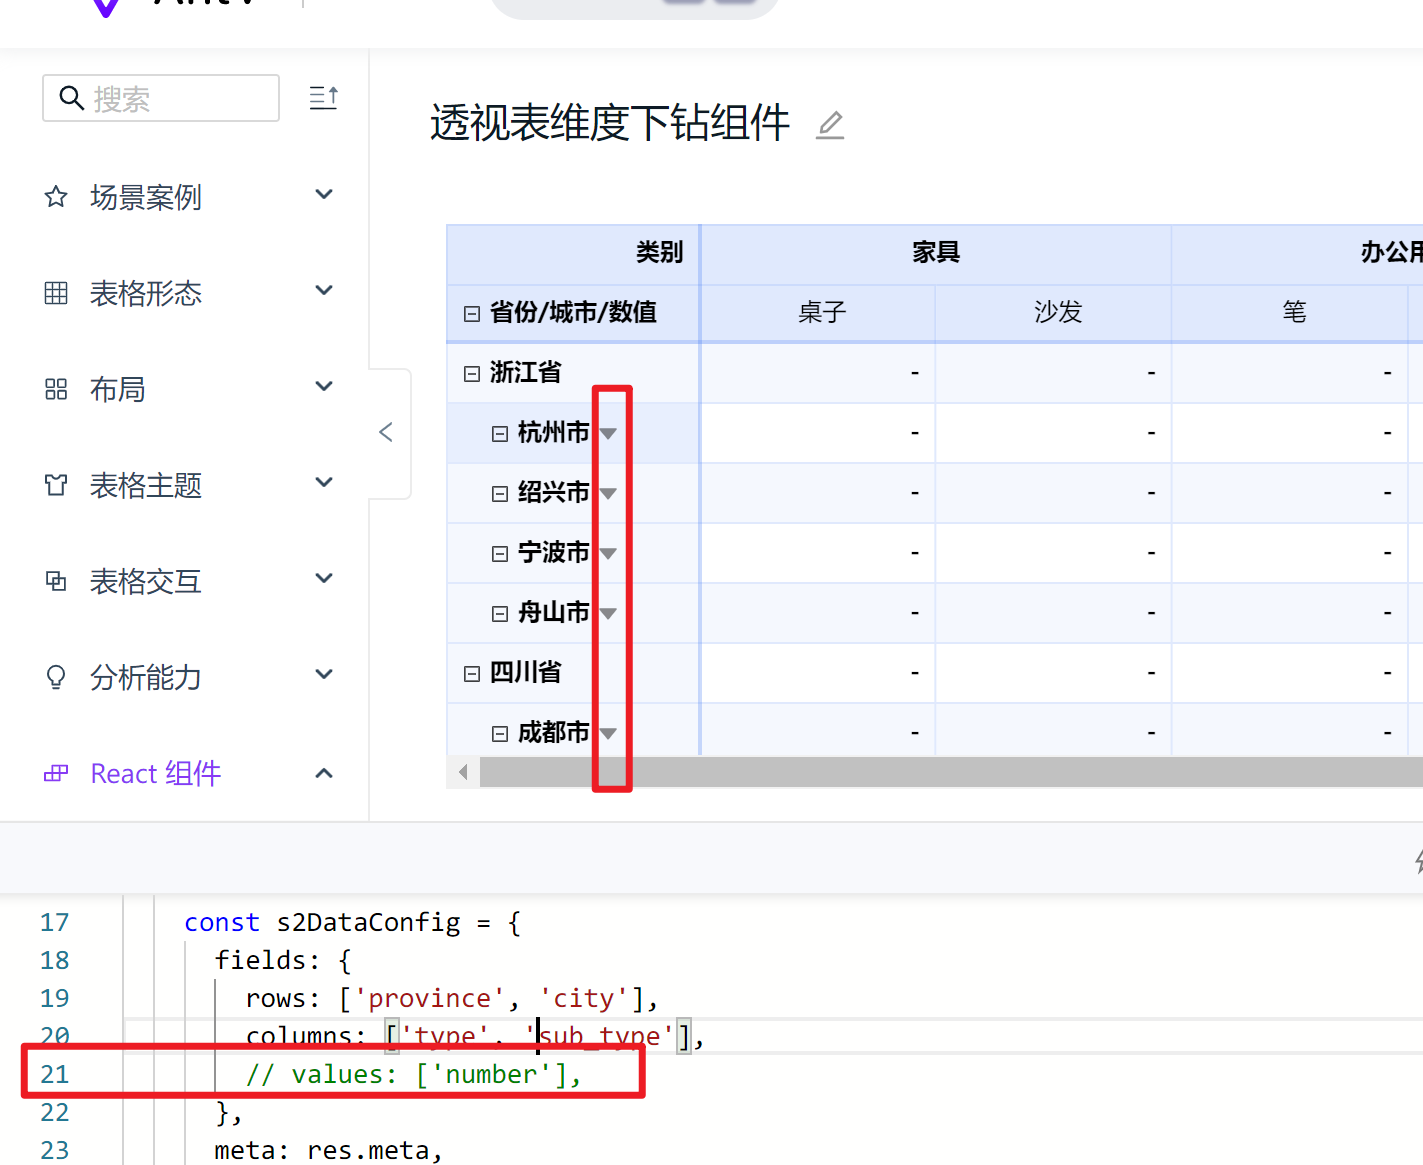Expand the 表格交互 sidebar section
Viewport: 1423px width, 1165px height.
(146, 581)
